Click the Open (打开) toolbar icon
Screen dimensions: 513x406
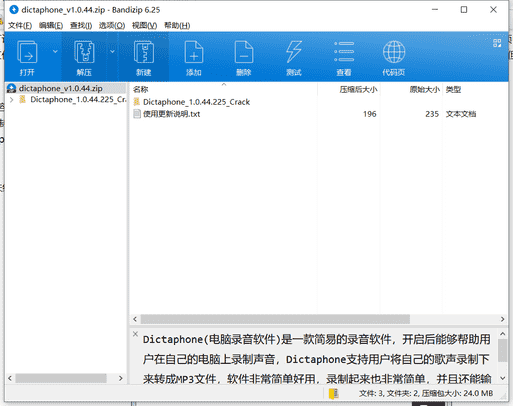(x=27, y=52)
